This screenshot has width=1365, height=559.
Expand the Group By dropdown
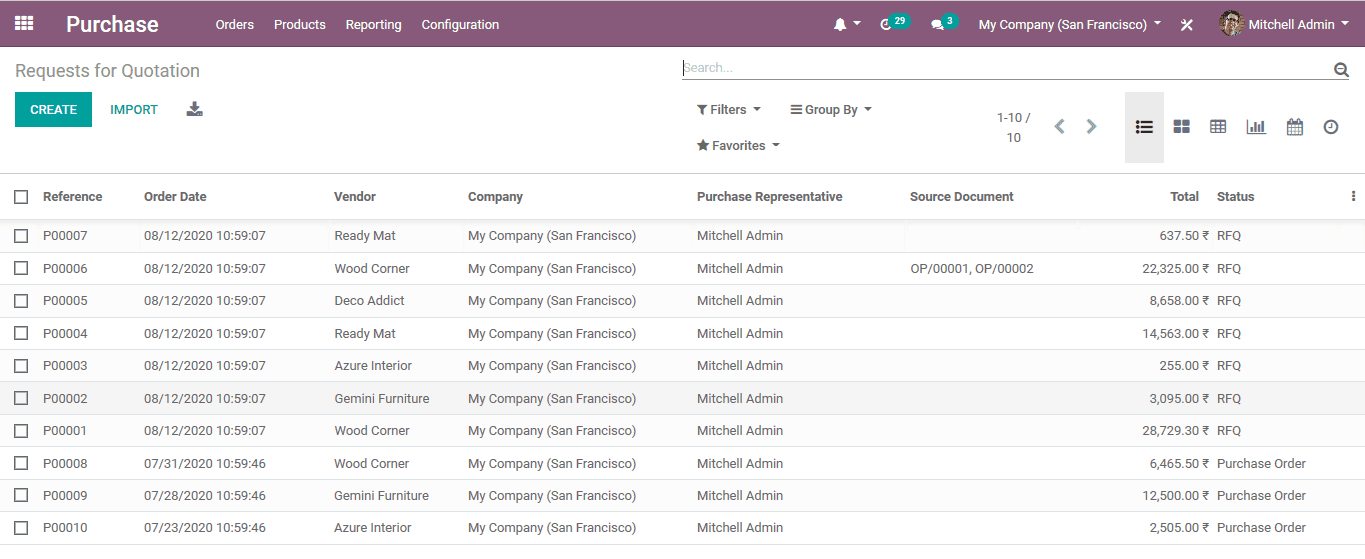(831, 110)
